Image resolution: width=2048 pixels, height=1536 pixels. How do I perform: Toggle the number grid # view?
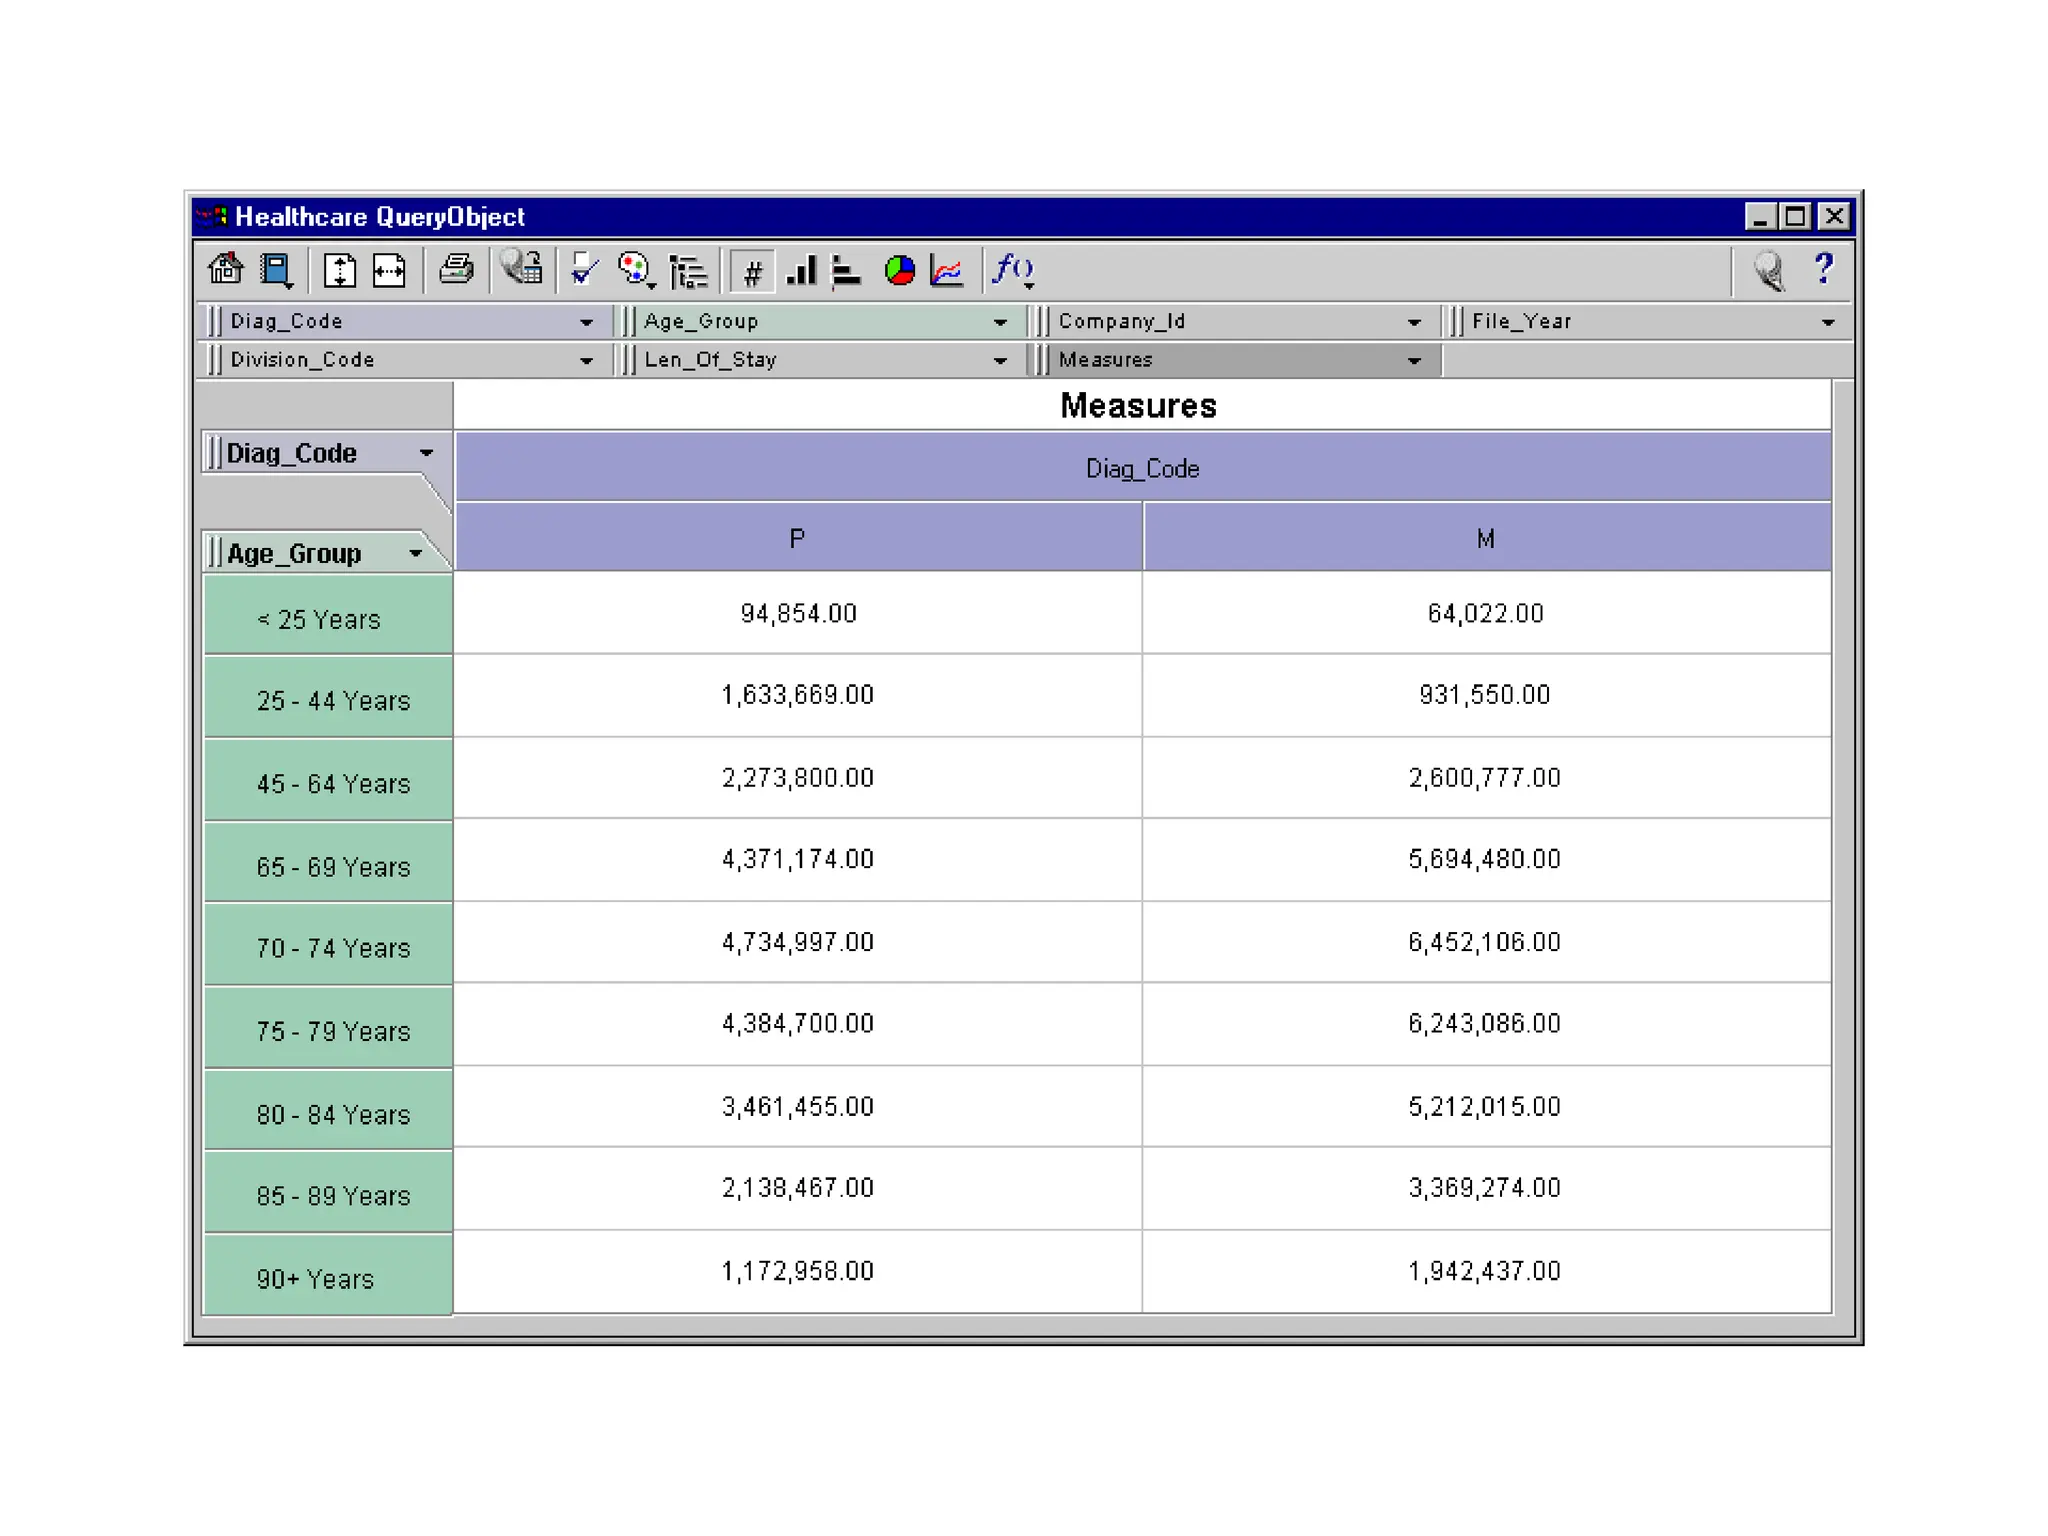753,271
